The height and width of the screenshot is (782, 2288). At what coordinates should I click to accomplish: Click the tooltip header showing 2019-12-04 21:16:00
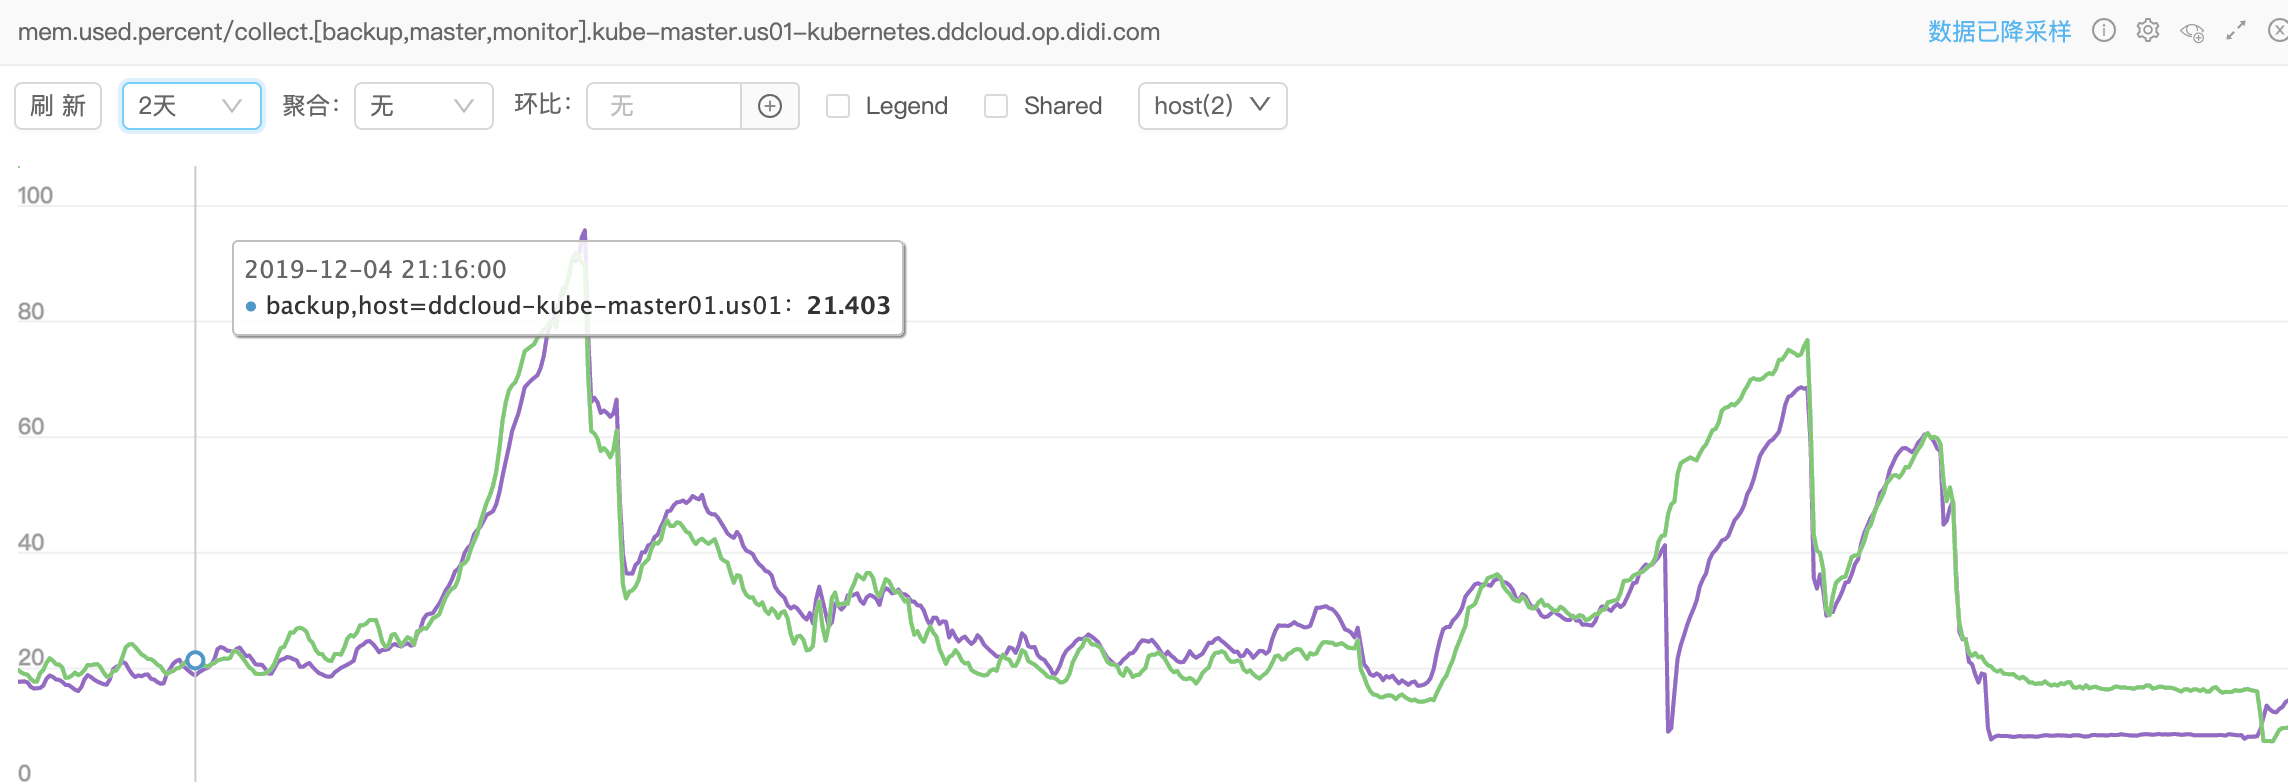[x=375, y=268]
